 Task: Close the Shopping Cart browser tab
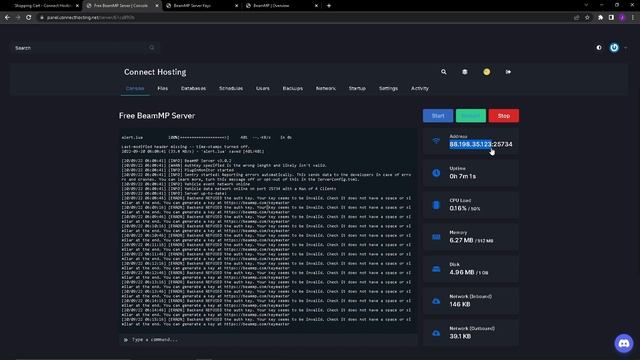point(77,6)
